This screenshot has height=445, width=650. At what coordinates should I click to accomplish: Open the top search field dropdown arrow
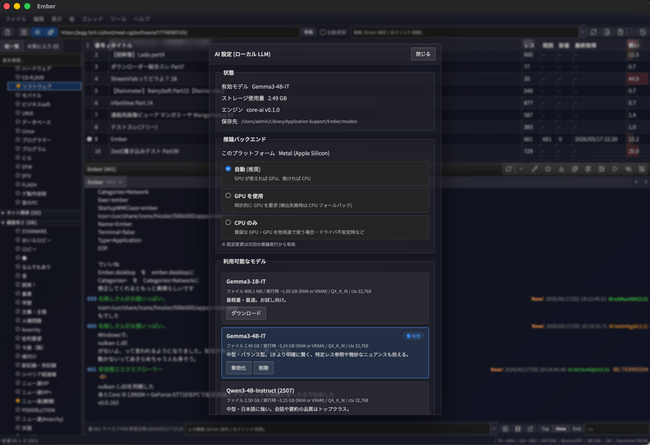tap(583, 32)
